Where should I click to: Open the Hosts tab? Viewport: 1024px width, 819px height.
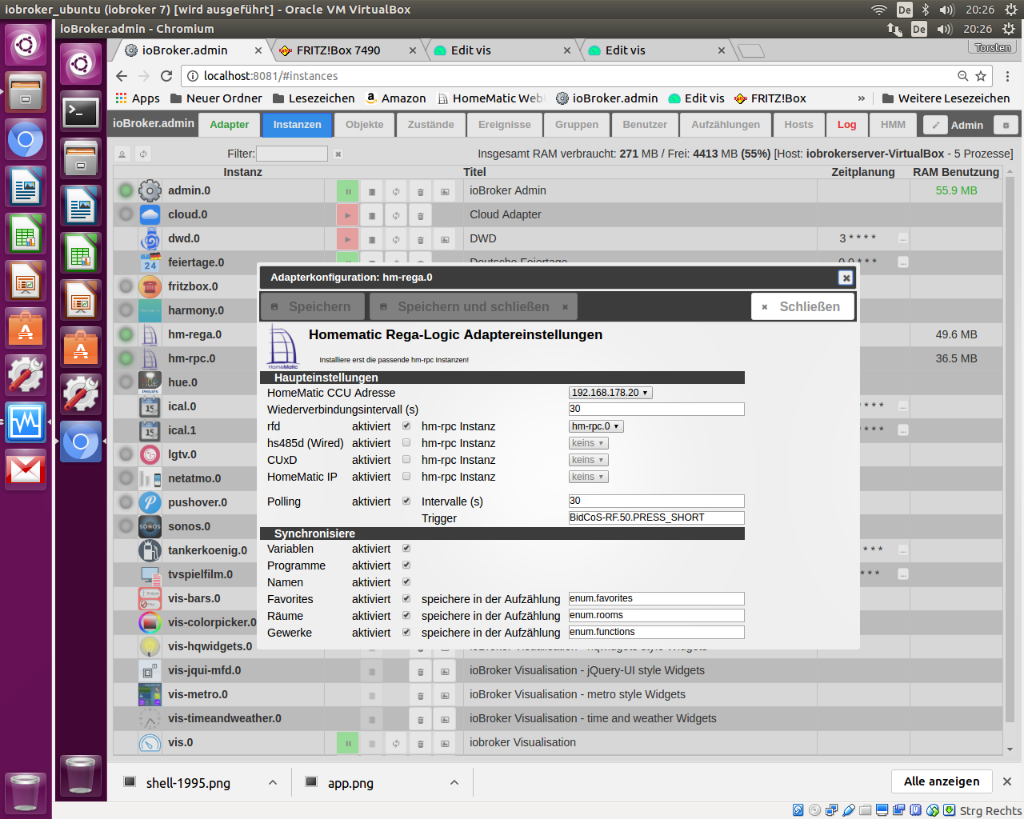click(798, 125)
